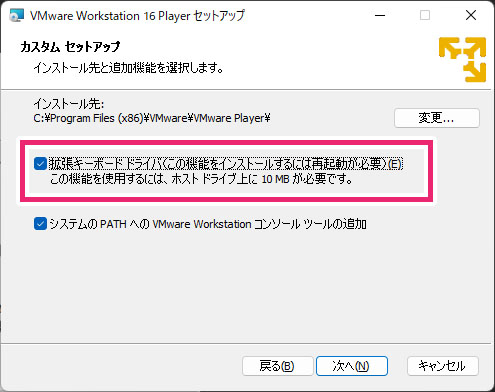Toggle the システムの PATH への追加 checkbox

click(x=40, y=224)
